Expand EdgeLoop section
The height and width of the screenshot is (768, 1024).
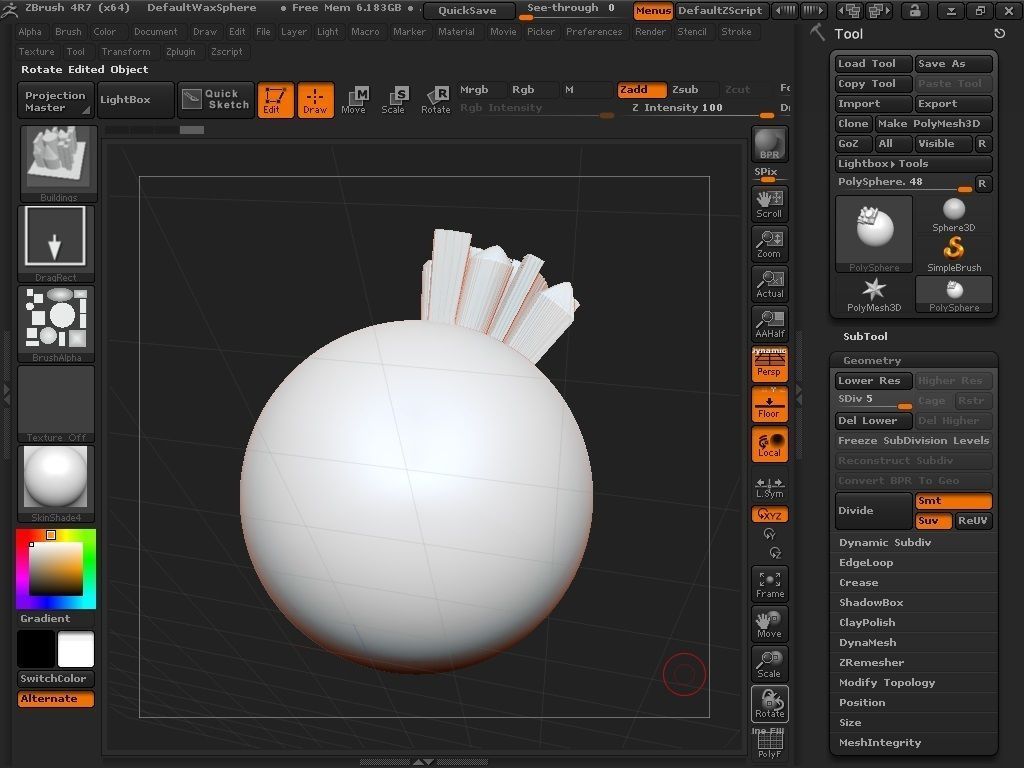tap(866, 562)
